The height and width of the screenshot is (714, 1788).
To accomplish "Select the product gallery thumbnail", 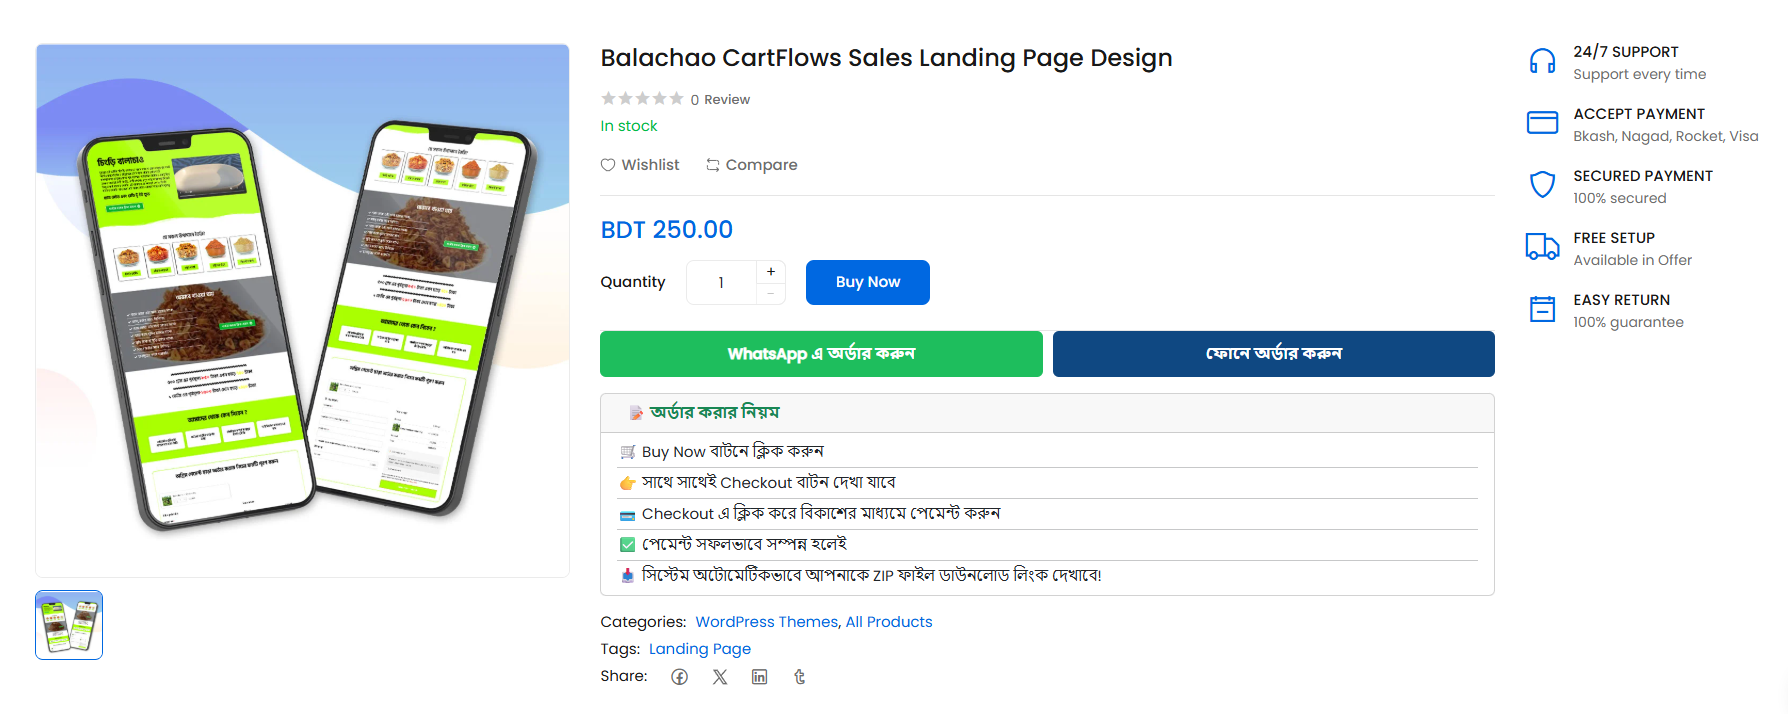I will coord(69,625).
